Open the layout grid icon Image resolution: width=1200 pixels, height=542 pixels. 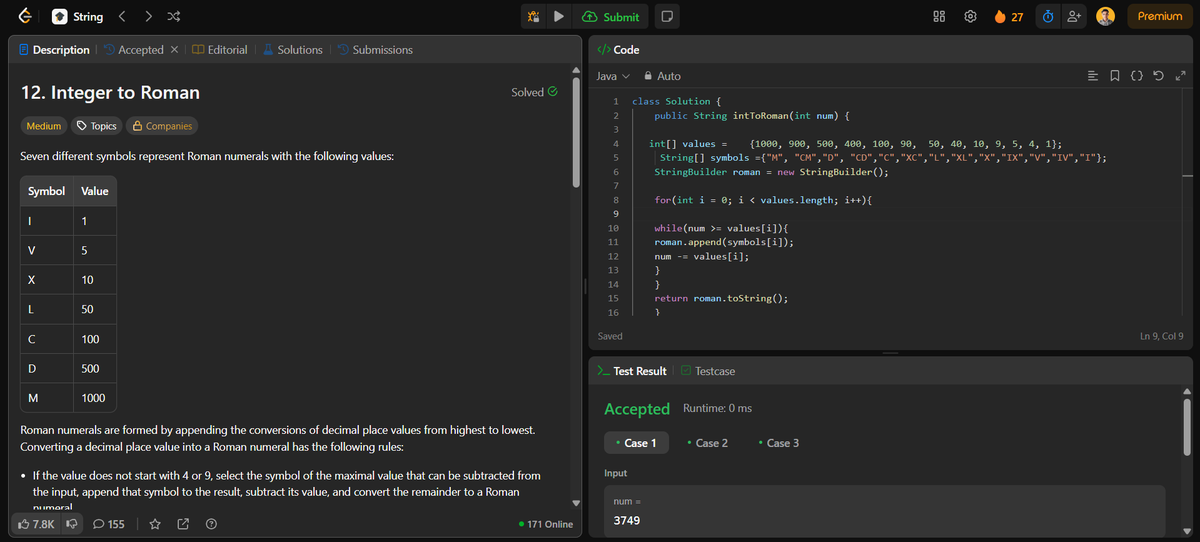[939, 16]
